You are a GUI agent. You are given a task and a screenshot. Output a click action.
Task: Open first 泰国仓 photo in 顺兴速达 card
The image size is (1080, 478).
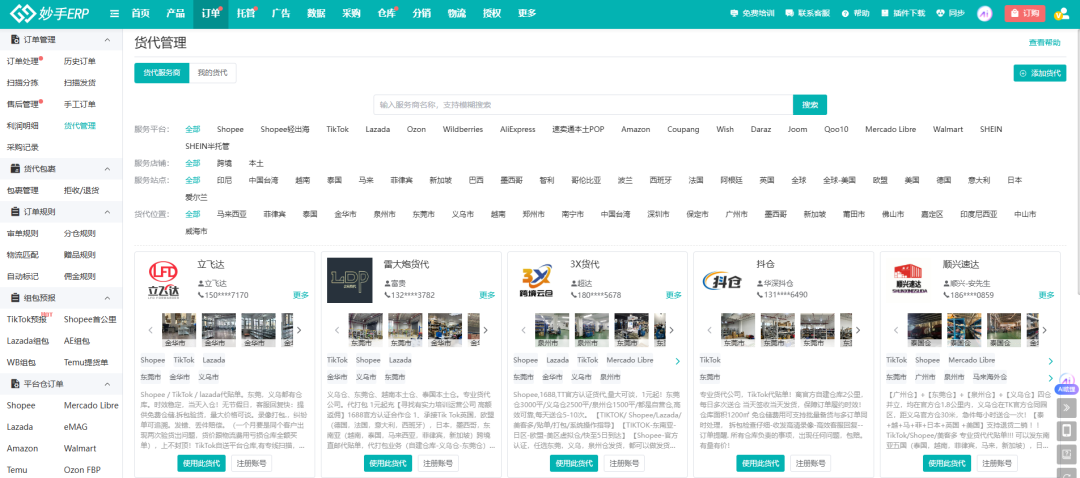(924, 330)
